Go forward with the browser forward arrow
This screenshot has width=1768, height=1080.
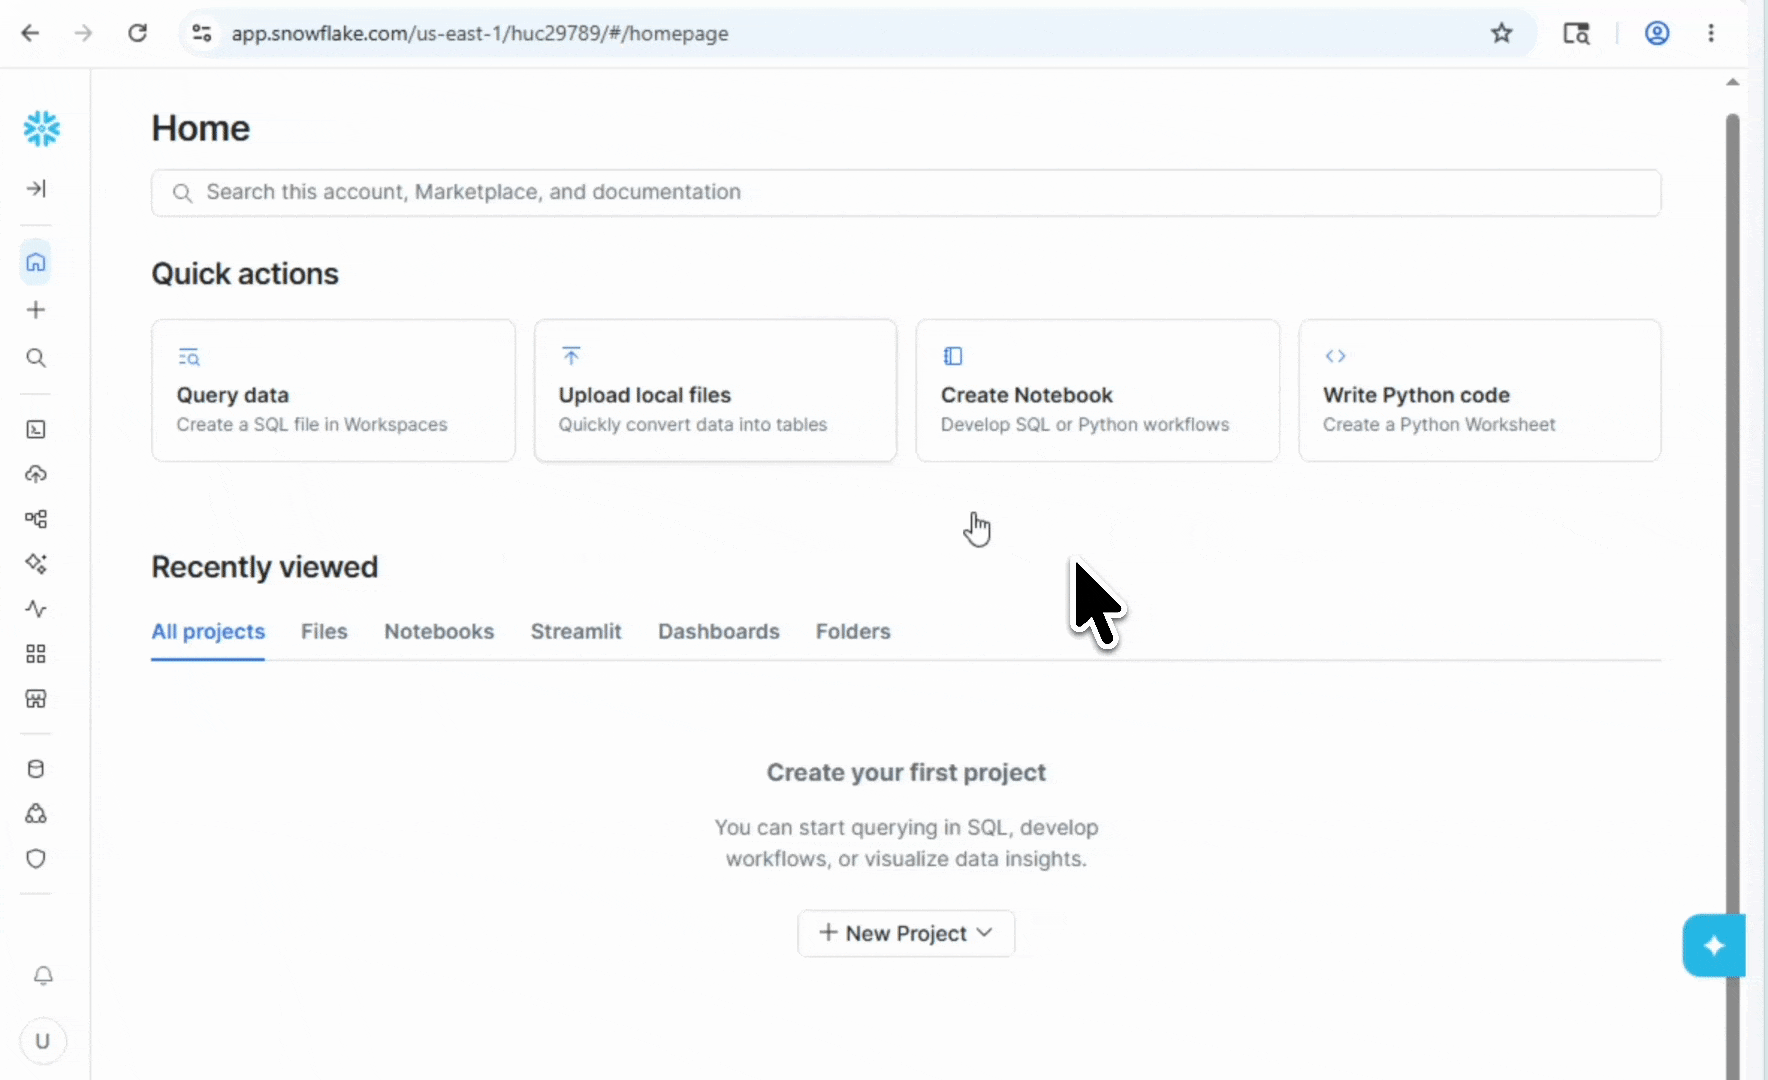point(84,33)
